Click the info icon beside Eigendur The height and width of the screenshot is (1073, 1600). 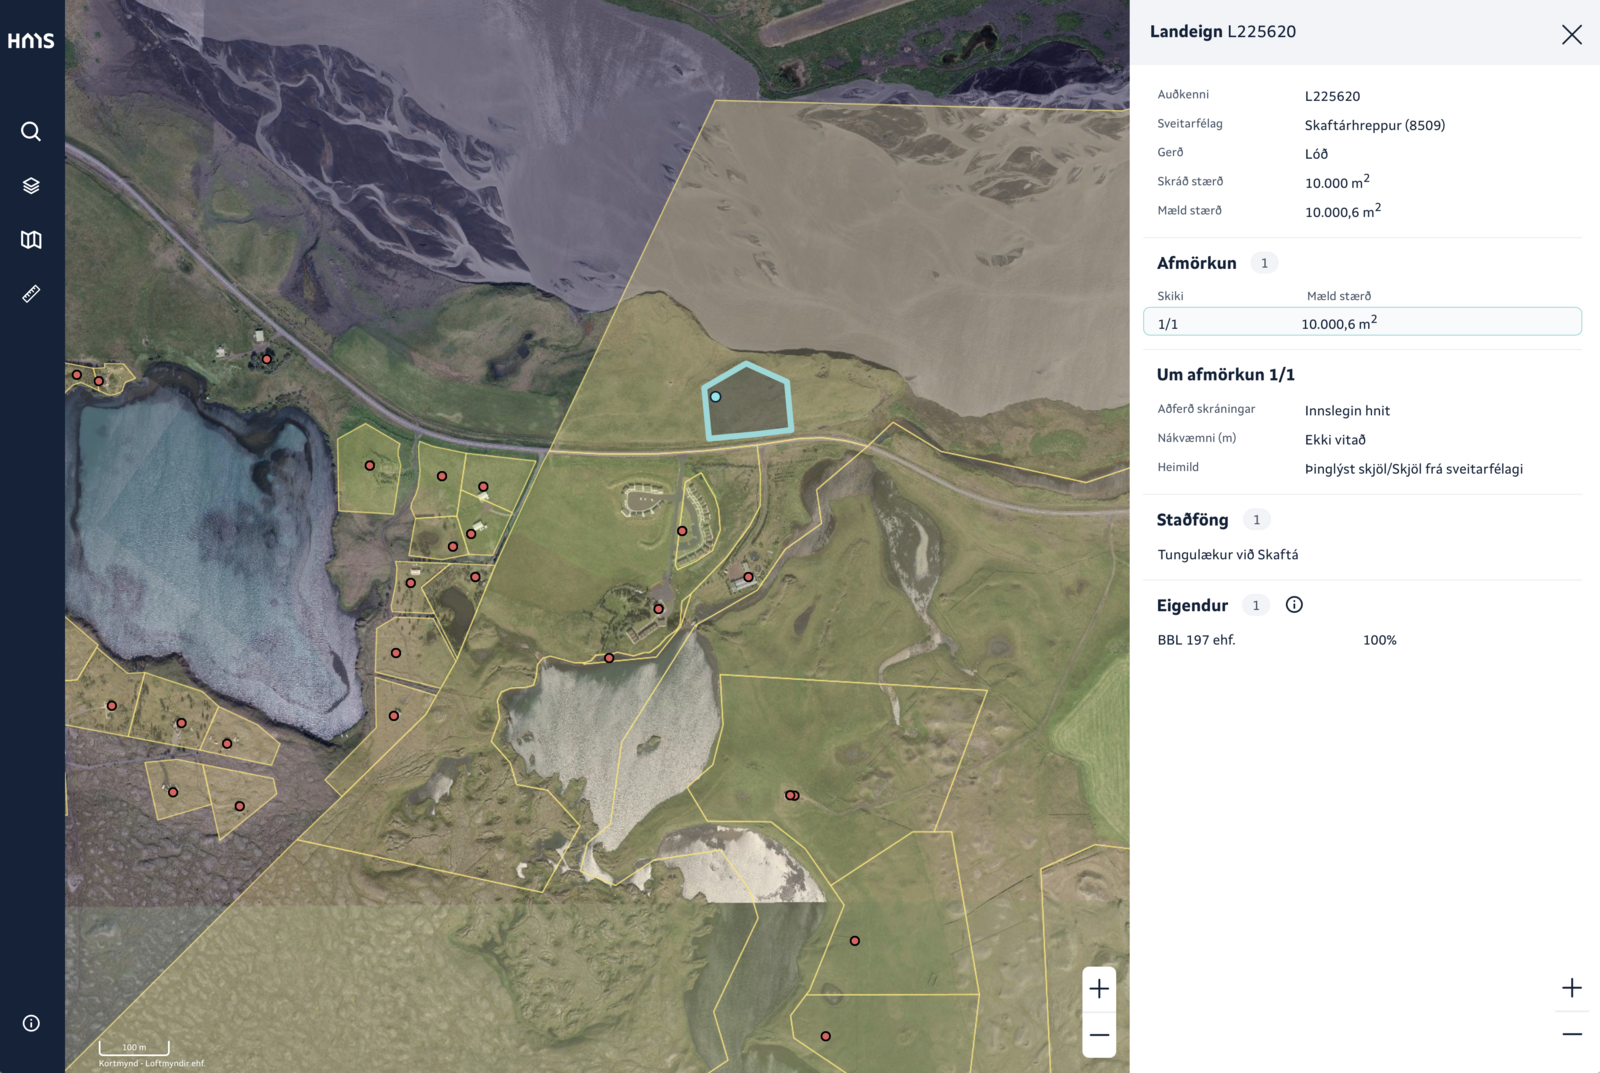1294,605
